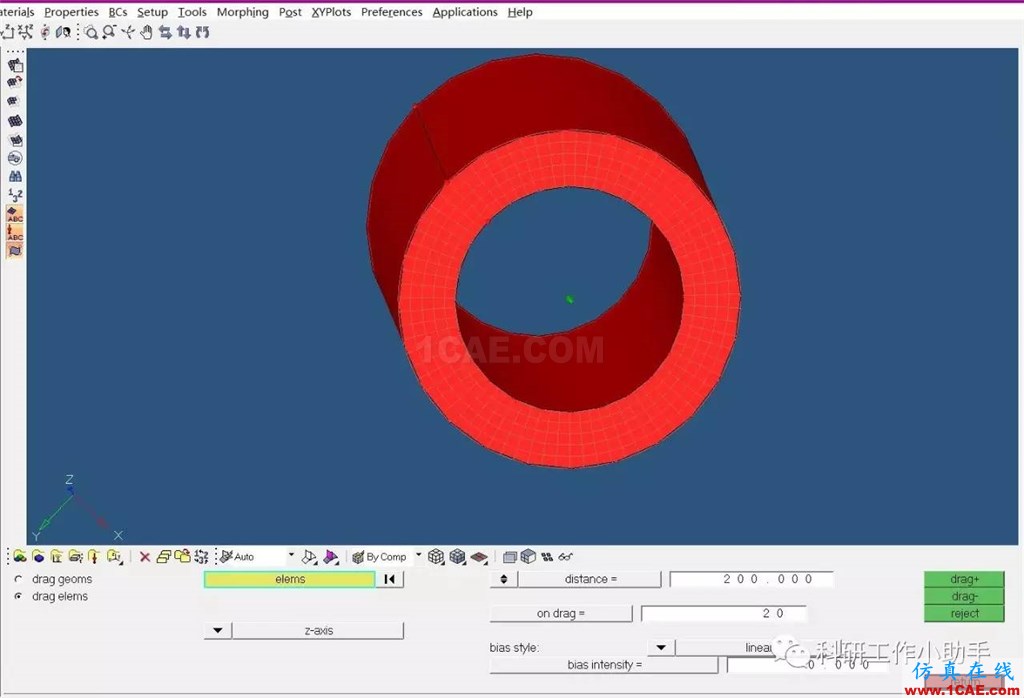
Task: Click the organize yellow folders icon
Action: (182, 556)
